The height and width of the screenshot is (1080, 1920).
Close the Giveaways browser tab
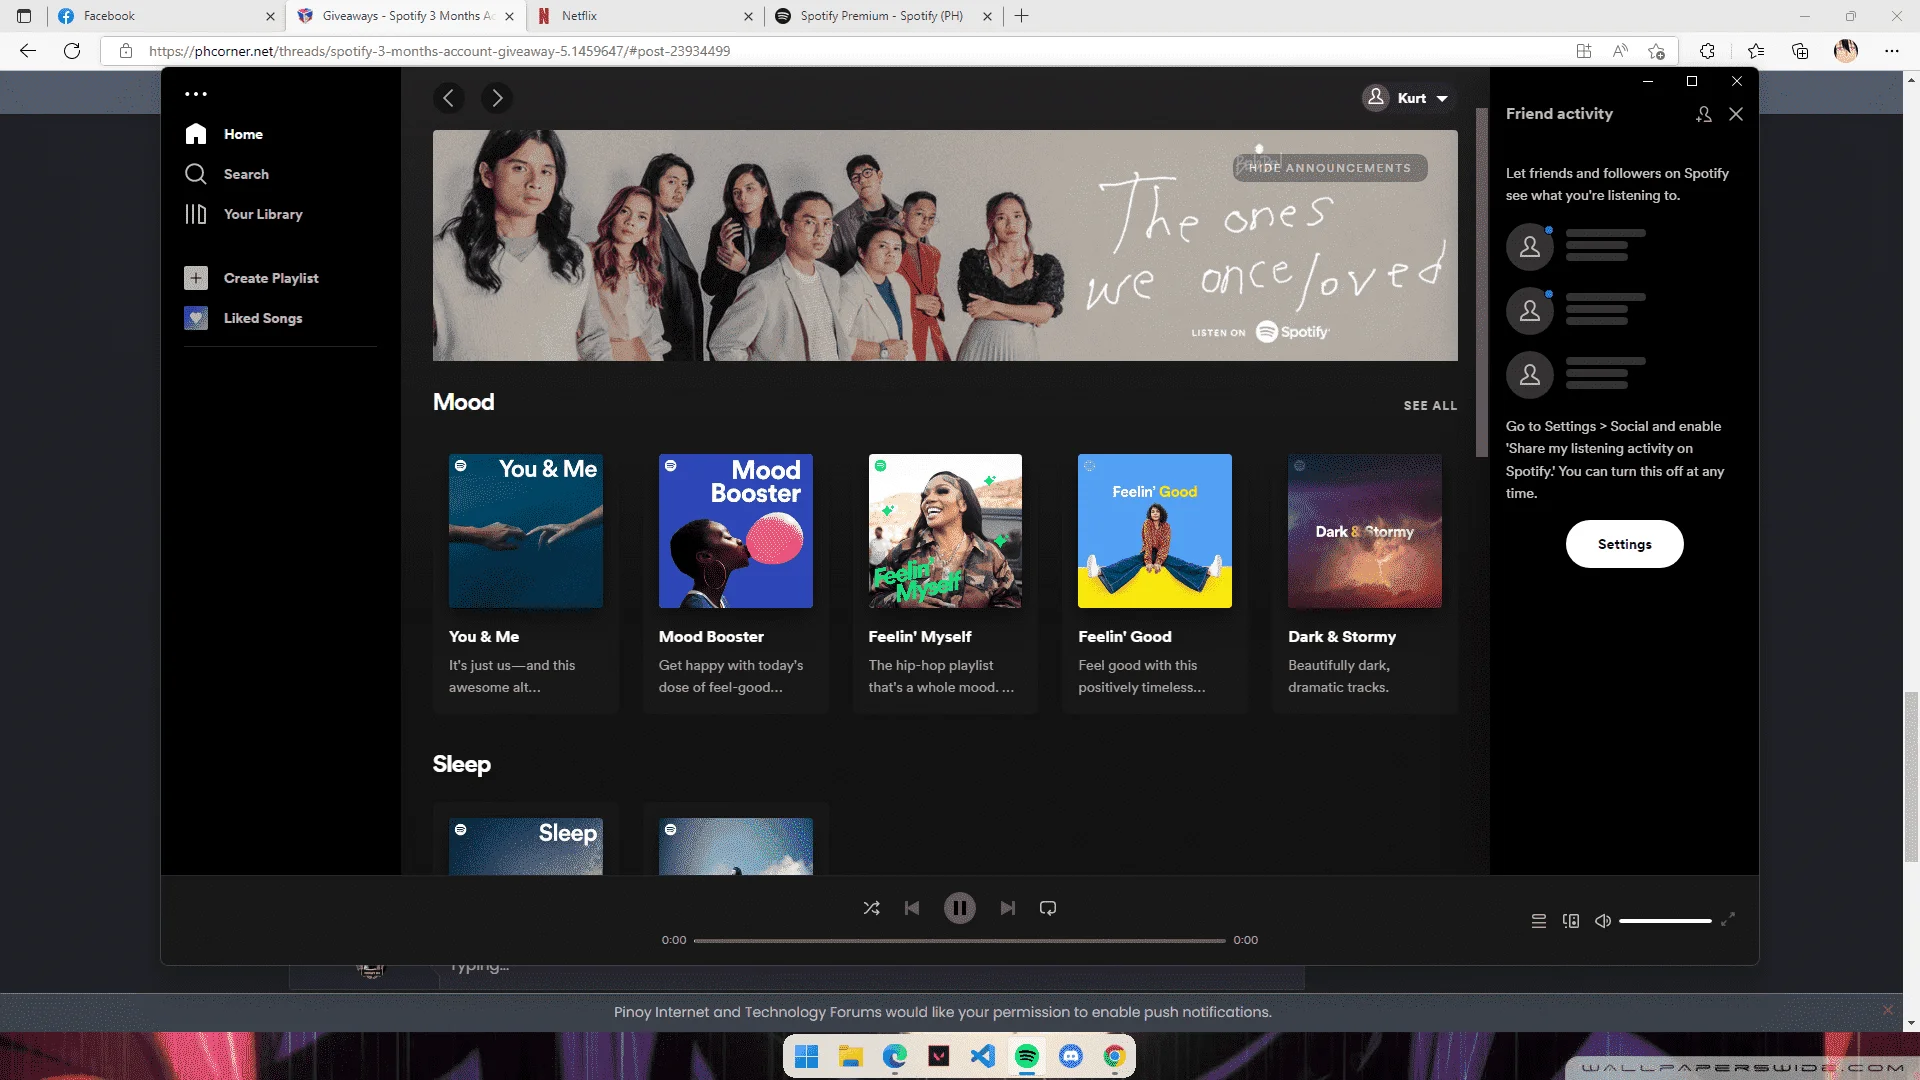[x=510, y=16]
